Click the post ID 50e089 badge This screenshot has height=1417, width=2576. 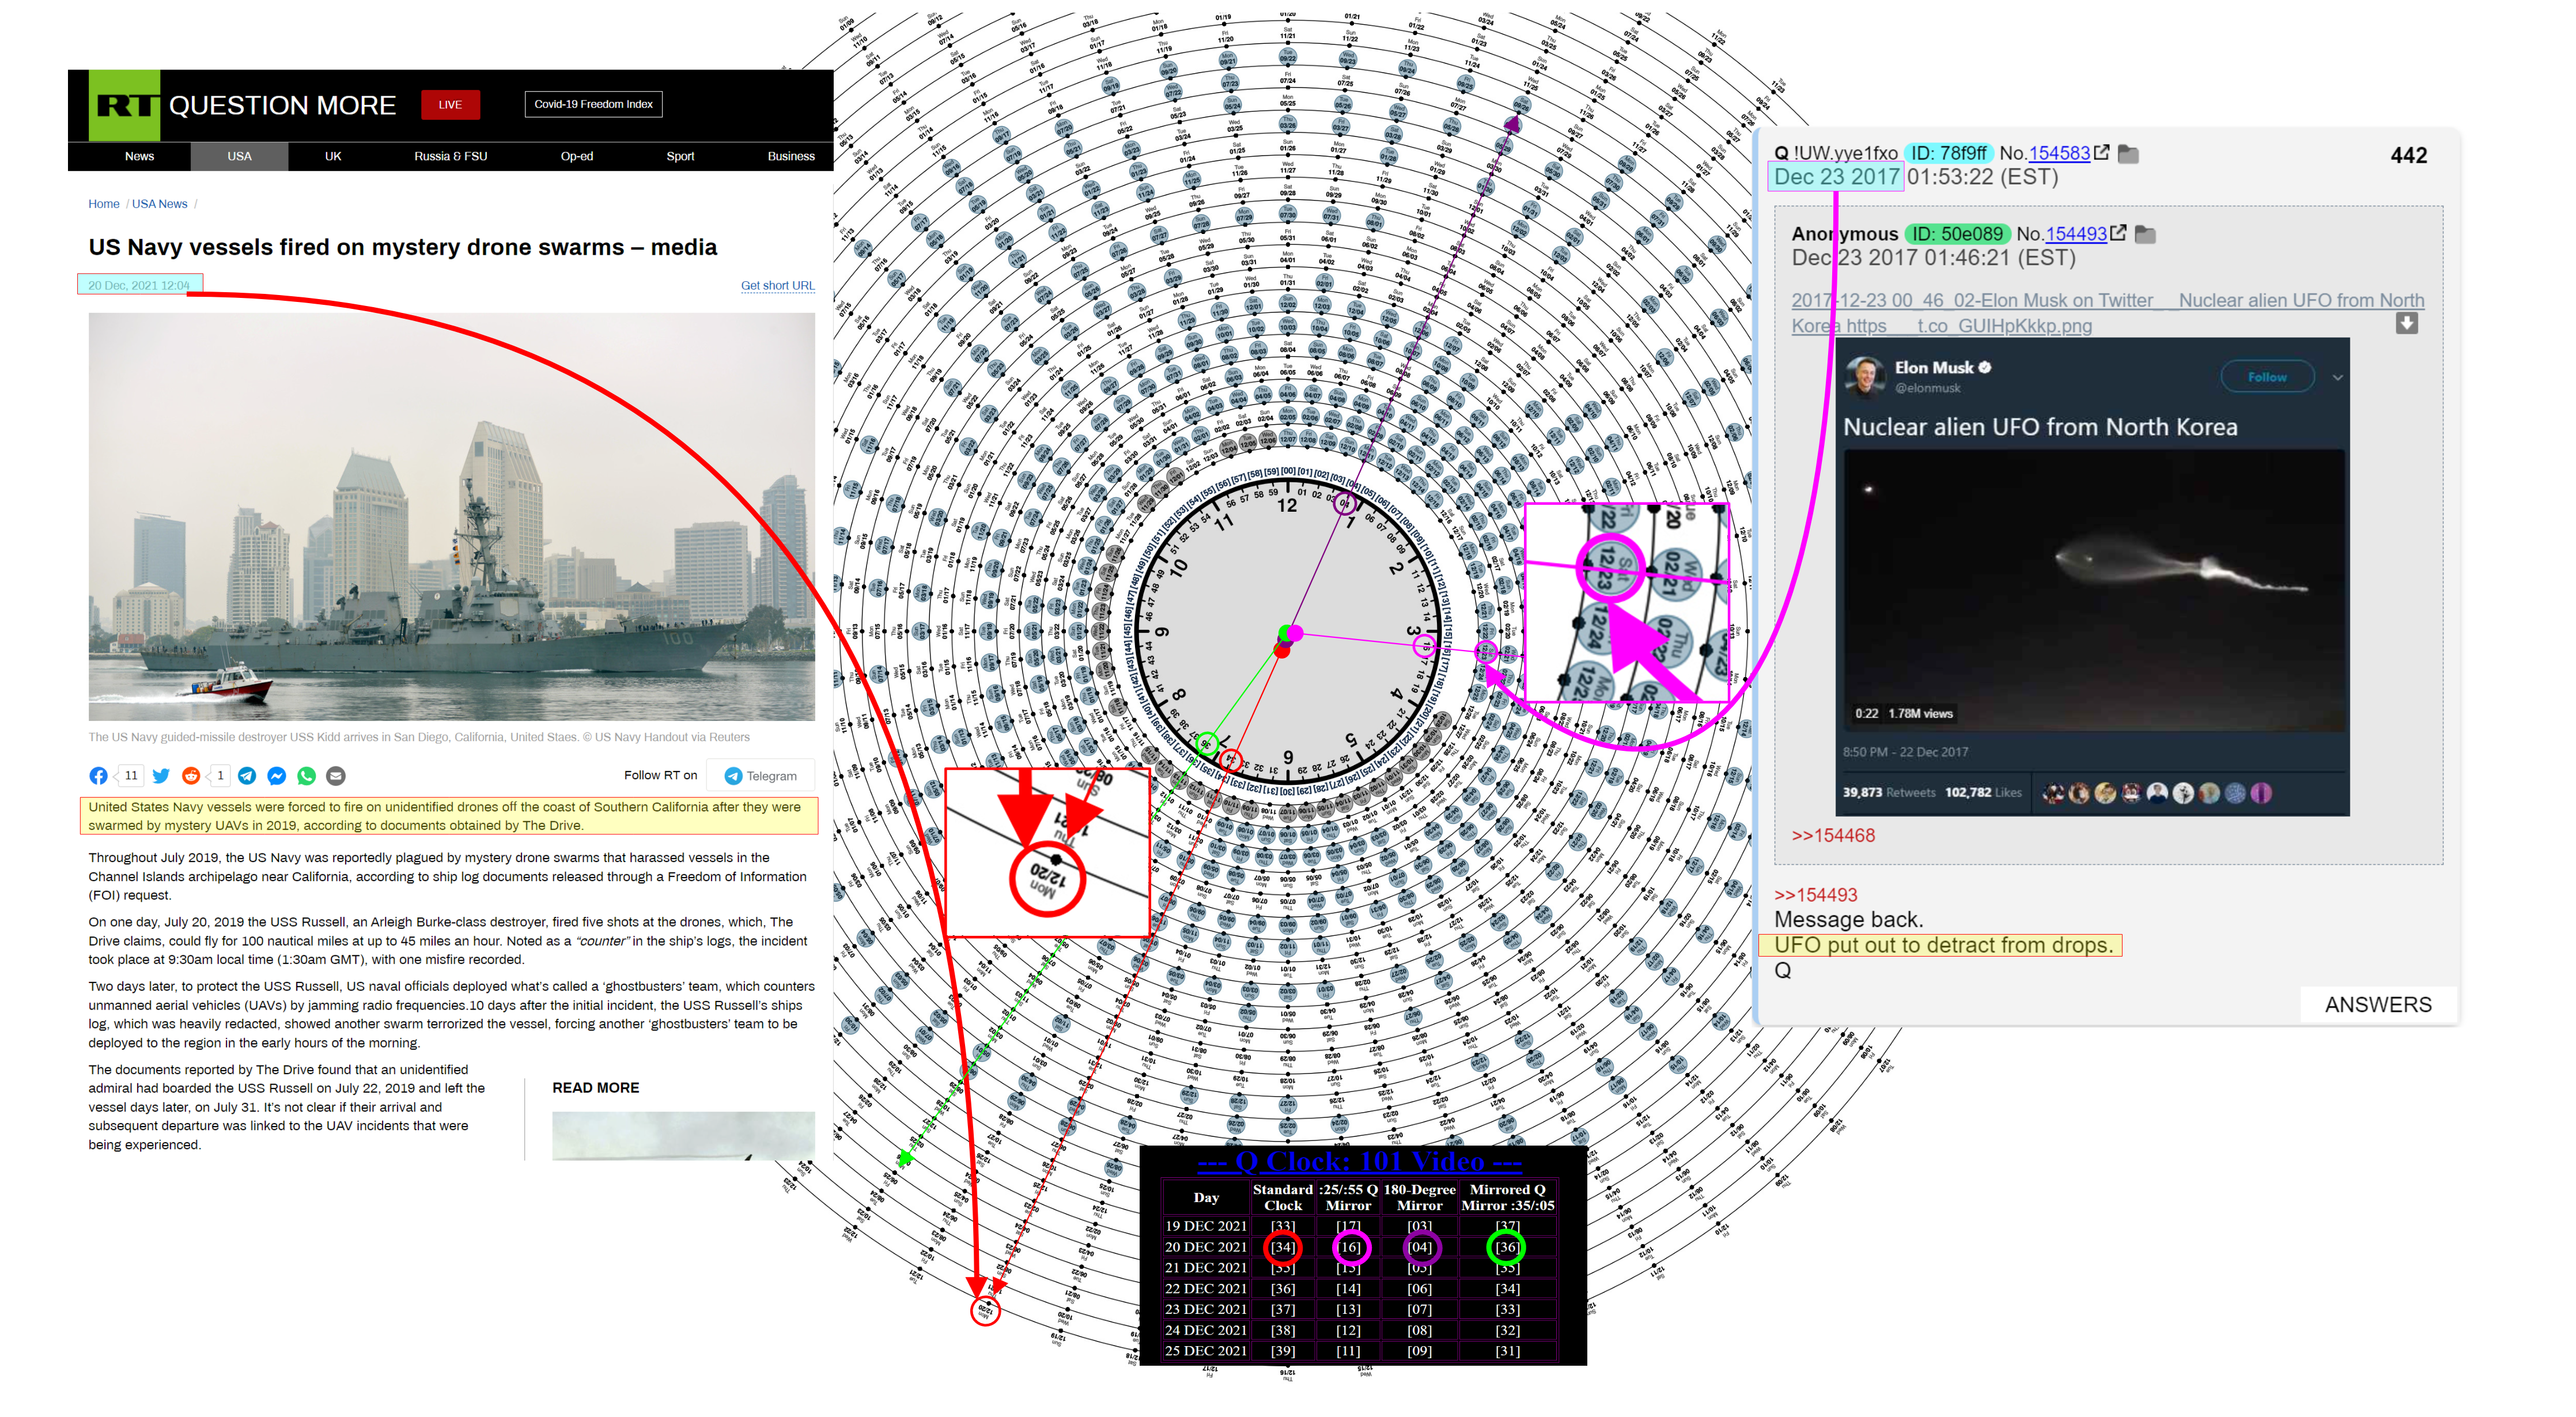pyautogui.click(x=1957, y=234)
